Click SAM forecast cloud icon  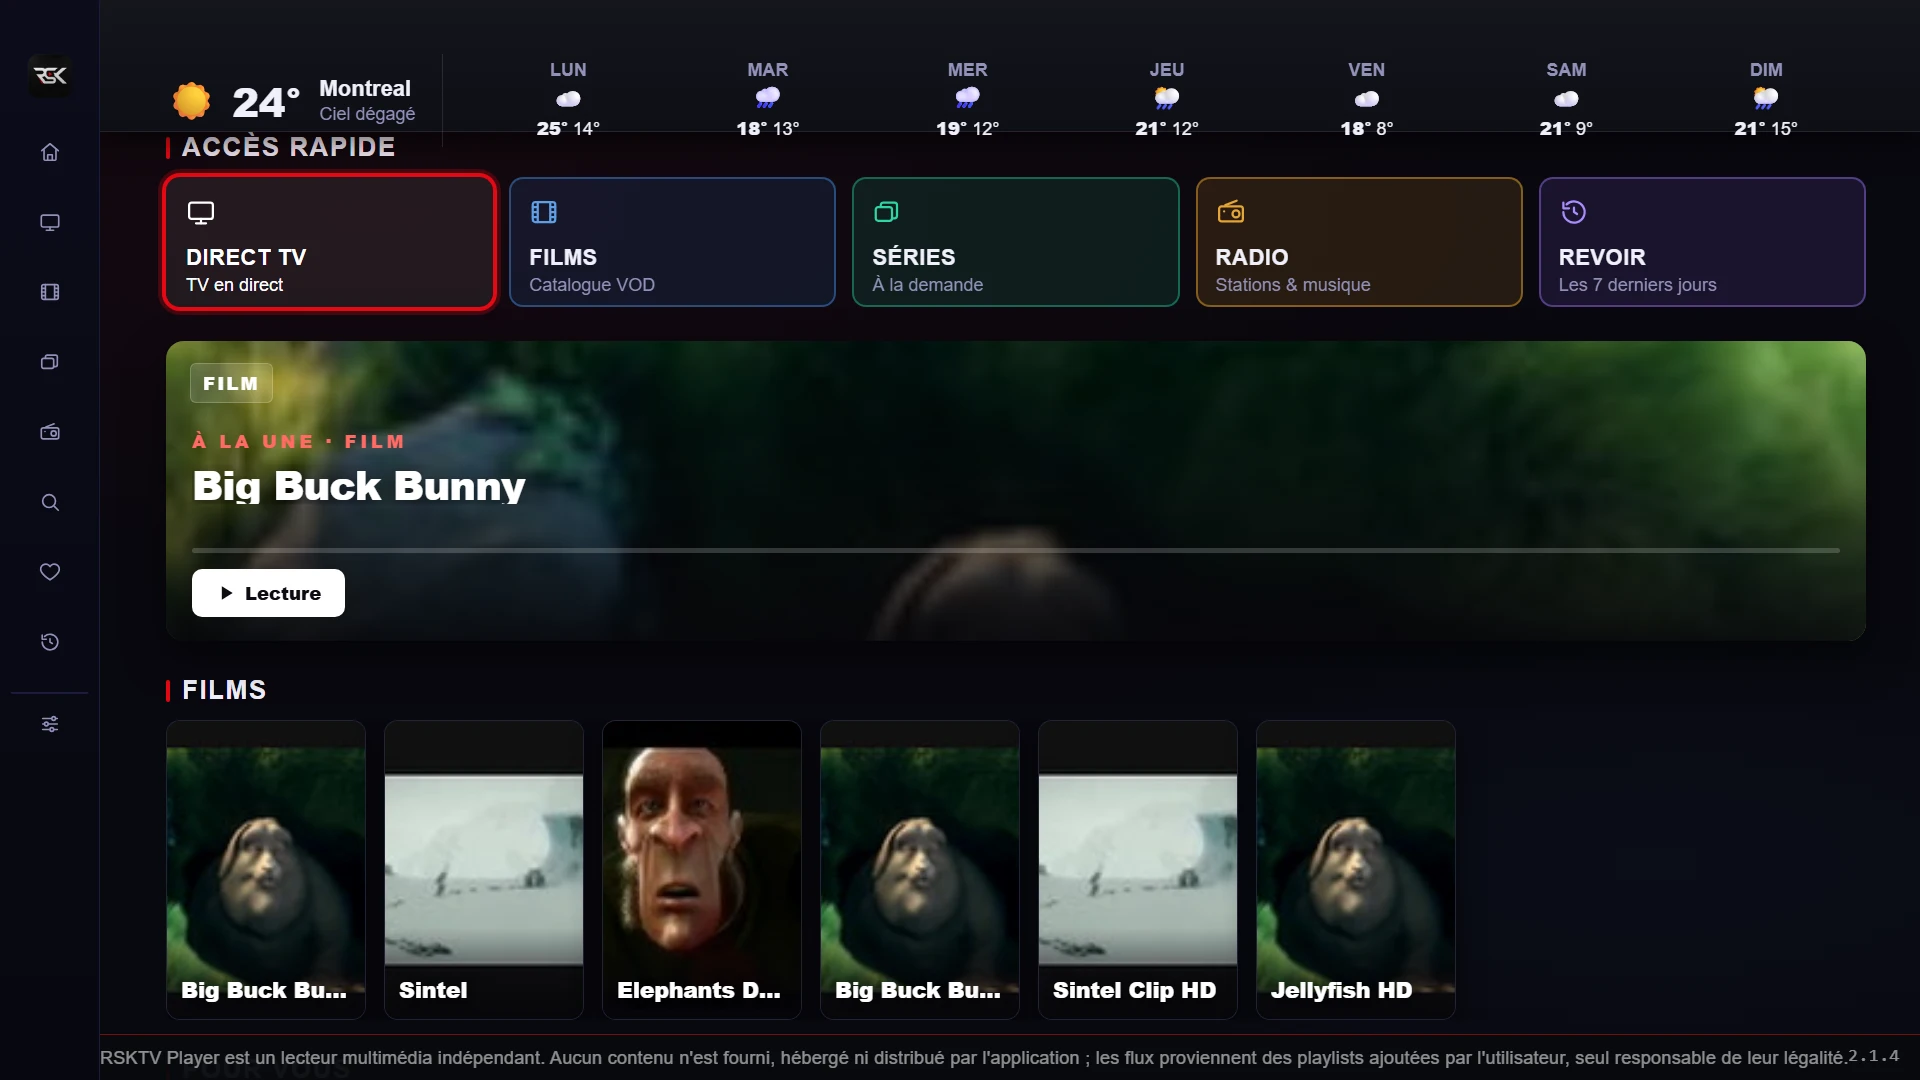coord(1566,99)
